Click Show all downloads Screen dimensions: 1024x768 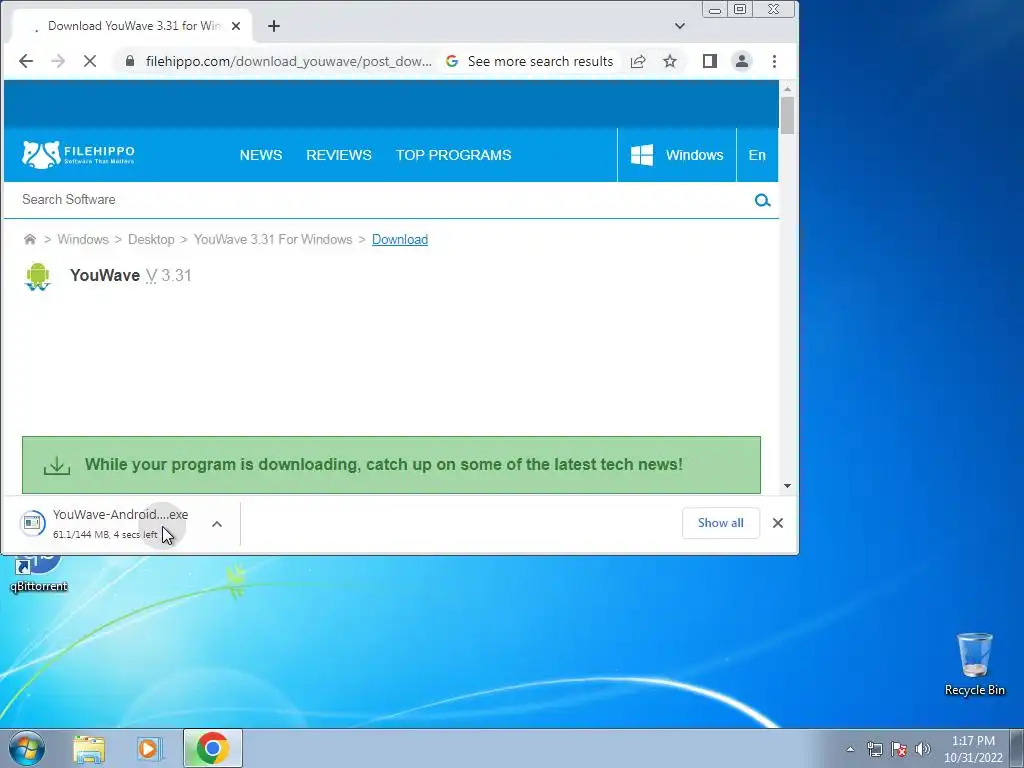(720, 523)
